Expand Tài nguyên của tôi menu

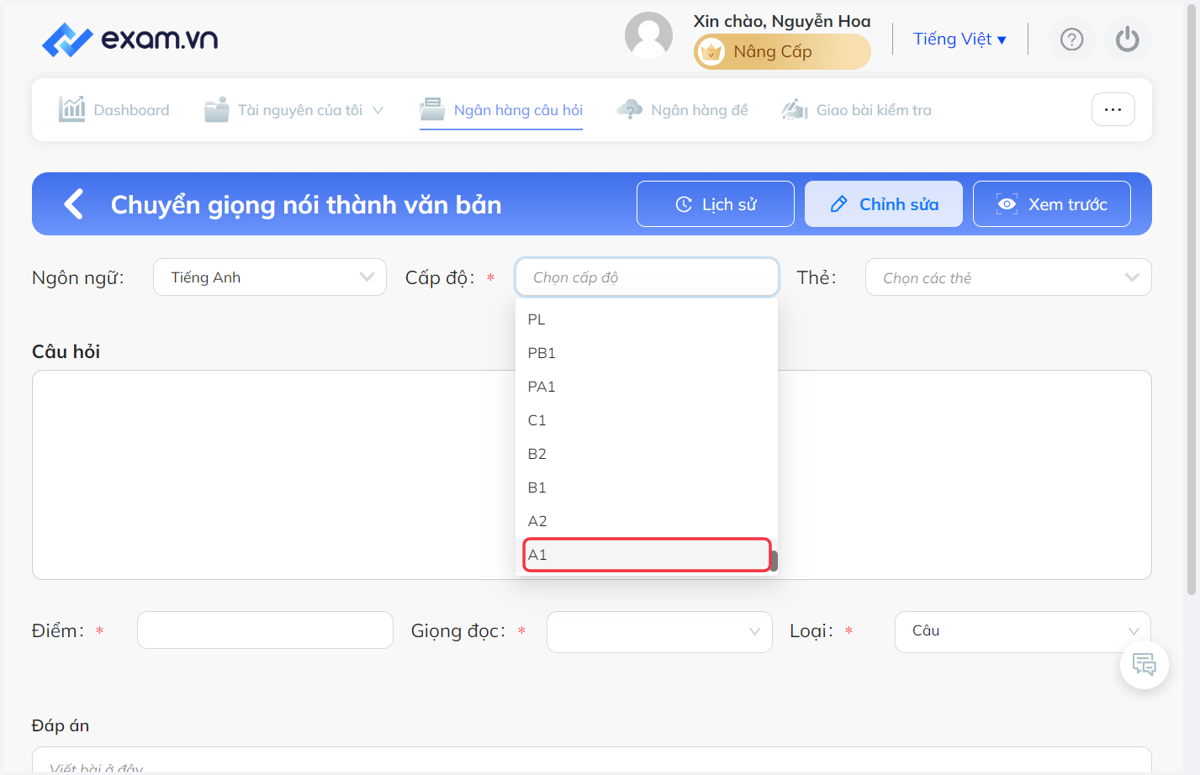(294, 110)
